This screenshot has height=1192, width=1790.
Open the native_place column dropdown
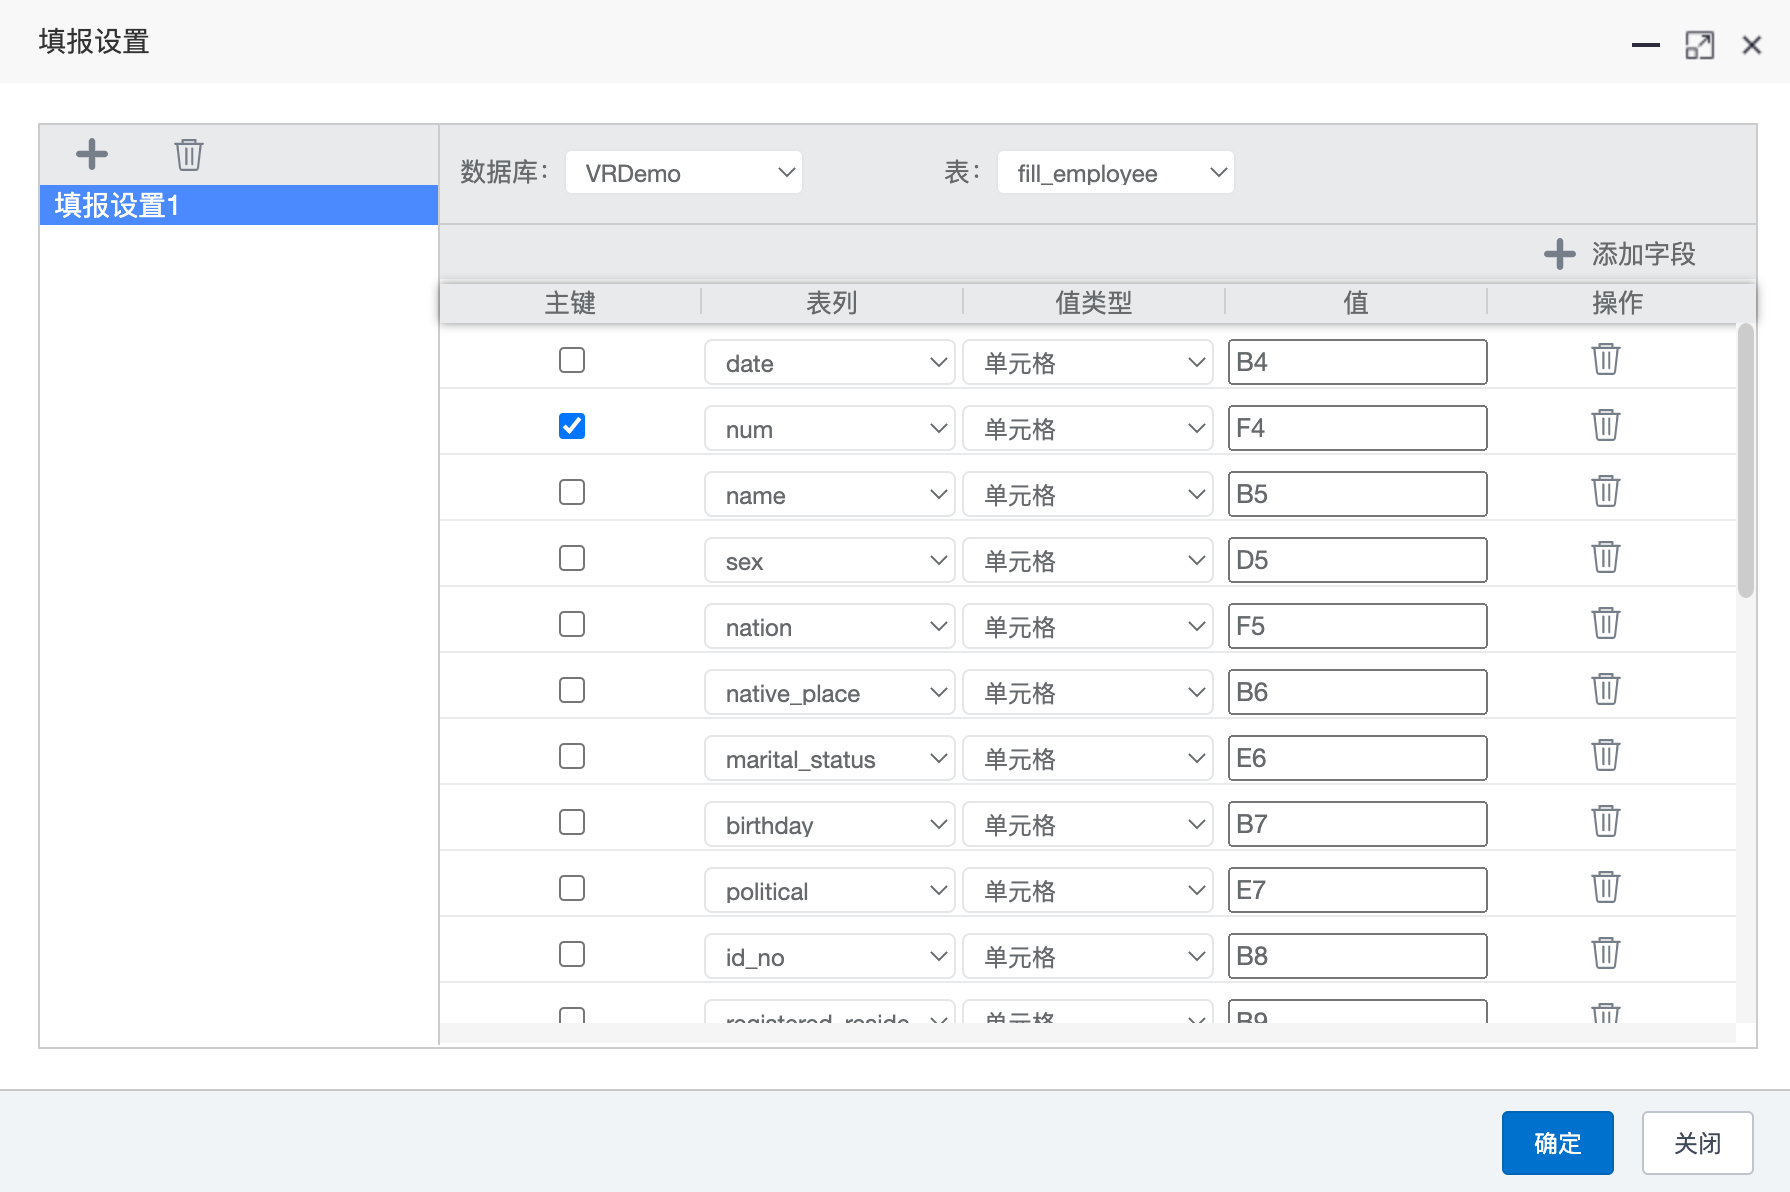tap(830, 692)
